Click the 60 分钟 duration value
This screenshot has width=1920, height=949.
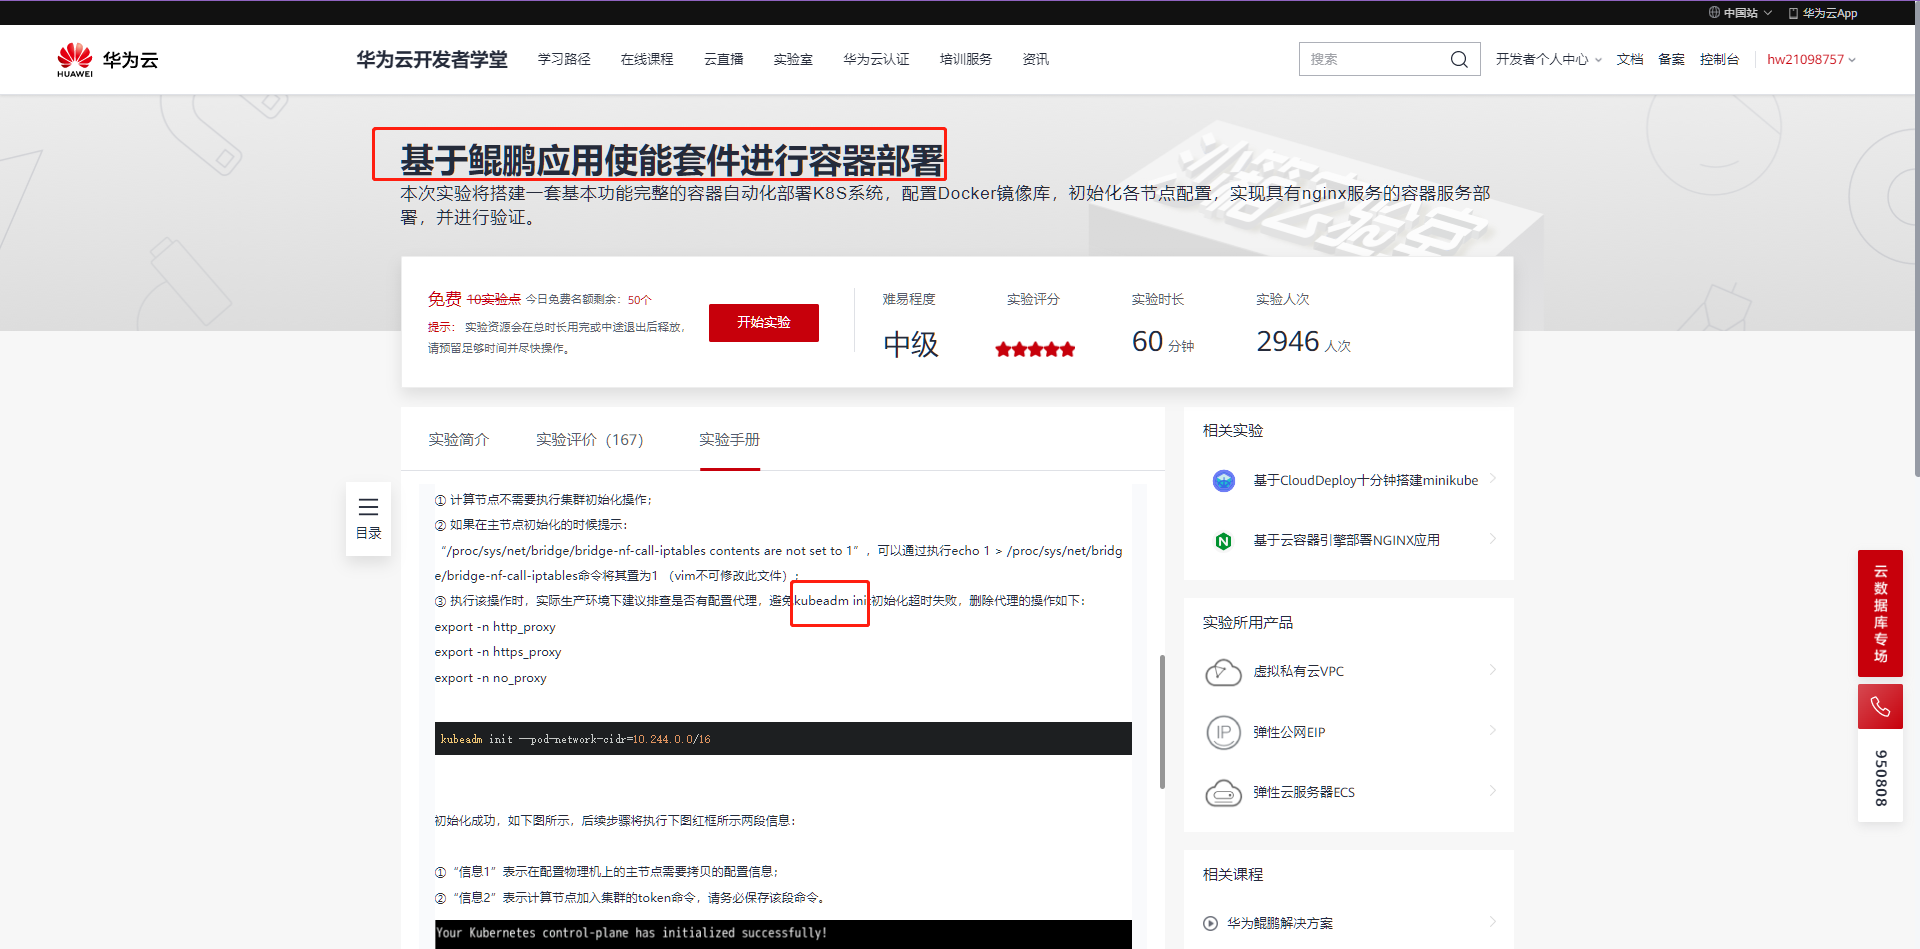pyautogui.click(x=1163, y=342)
